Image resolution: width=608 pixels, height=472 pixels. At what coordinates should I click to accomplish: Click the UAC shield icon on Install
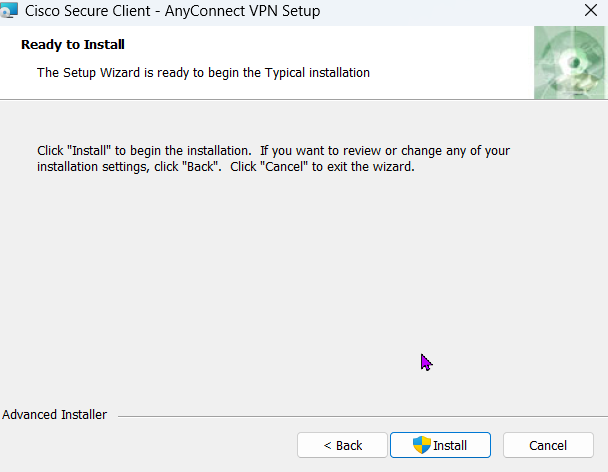point(422,445)
